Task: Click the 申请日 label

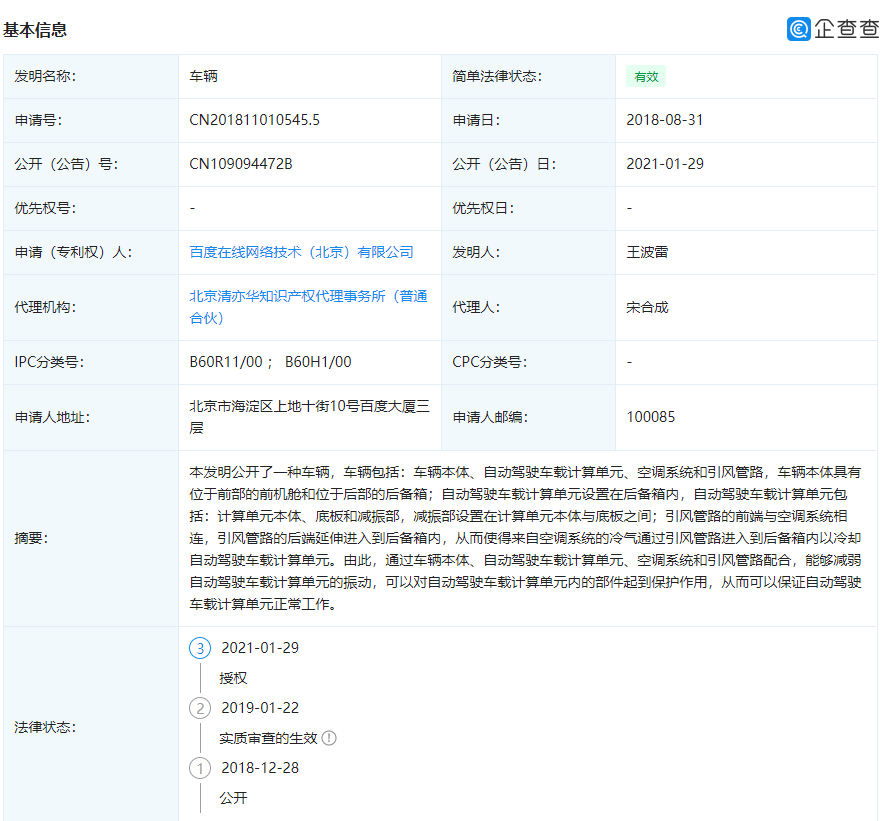Action: pos(476,120)
